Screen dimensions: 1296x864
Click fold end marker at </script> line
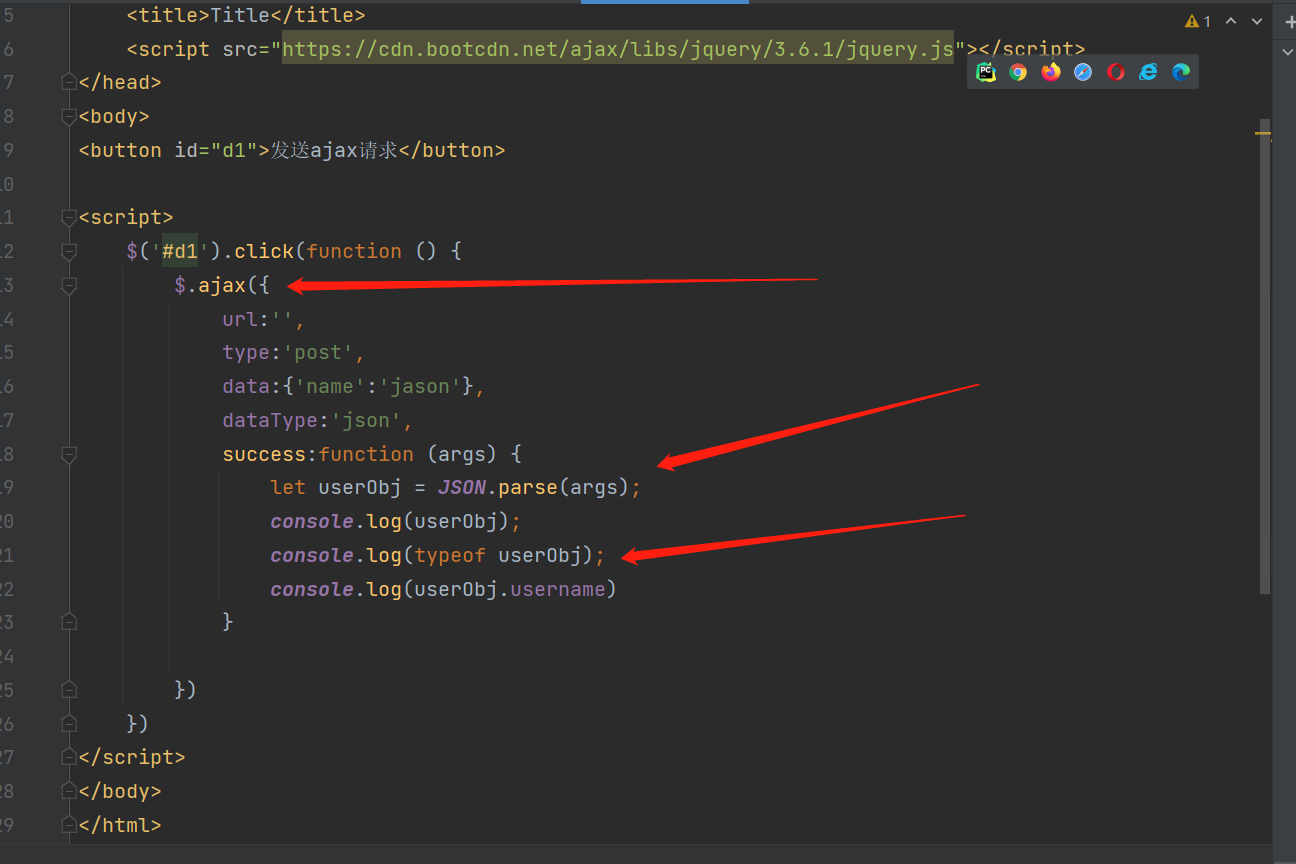coord(68,757)
